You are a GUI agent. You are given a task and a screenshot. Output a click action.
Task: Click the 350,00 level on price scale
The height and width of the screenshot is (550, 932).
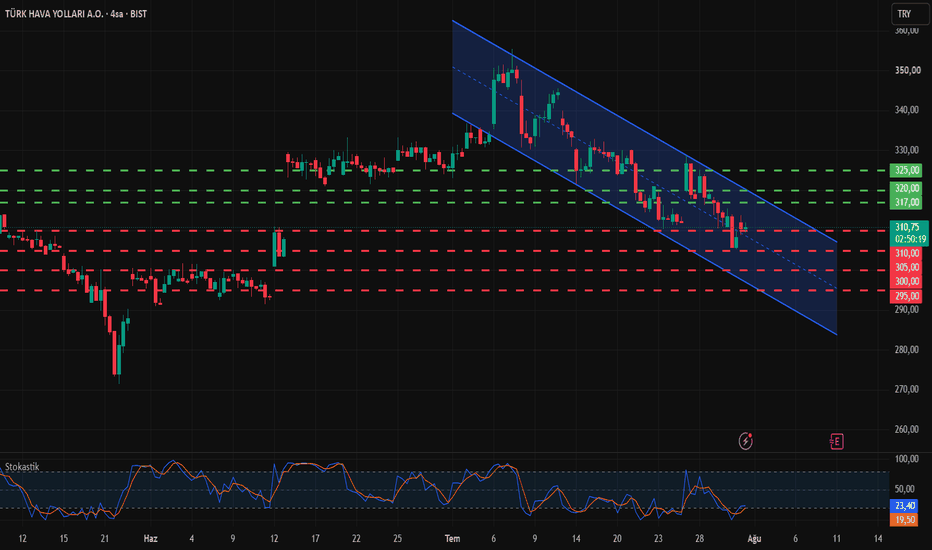[x=908, y=70]
